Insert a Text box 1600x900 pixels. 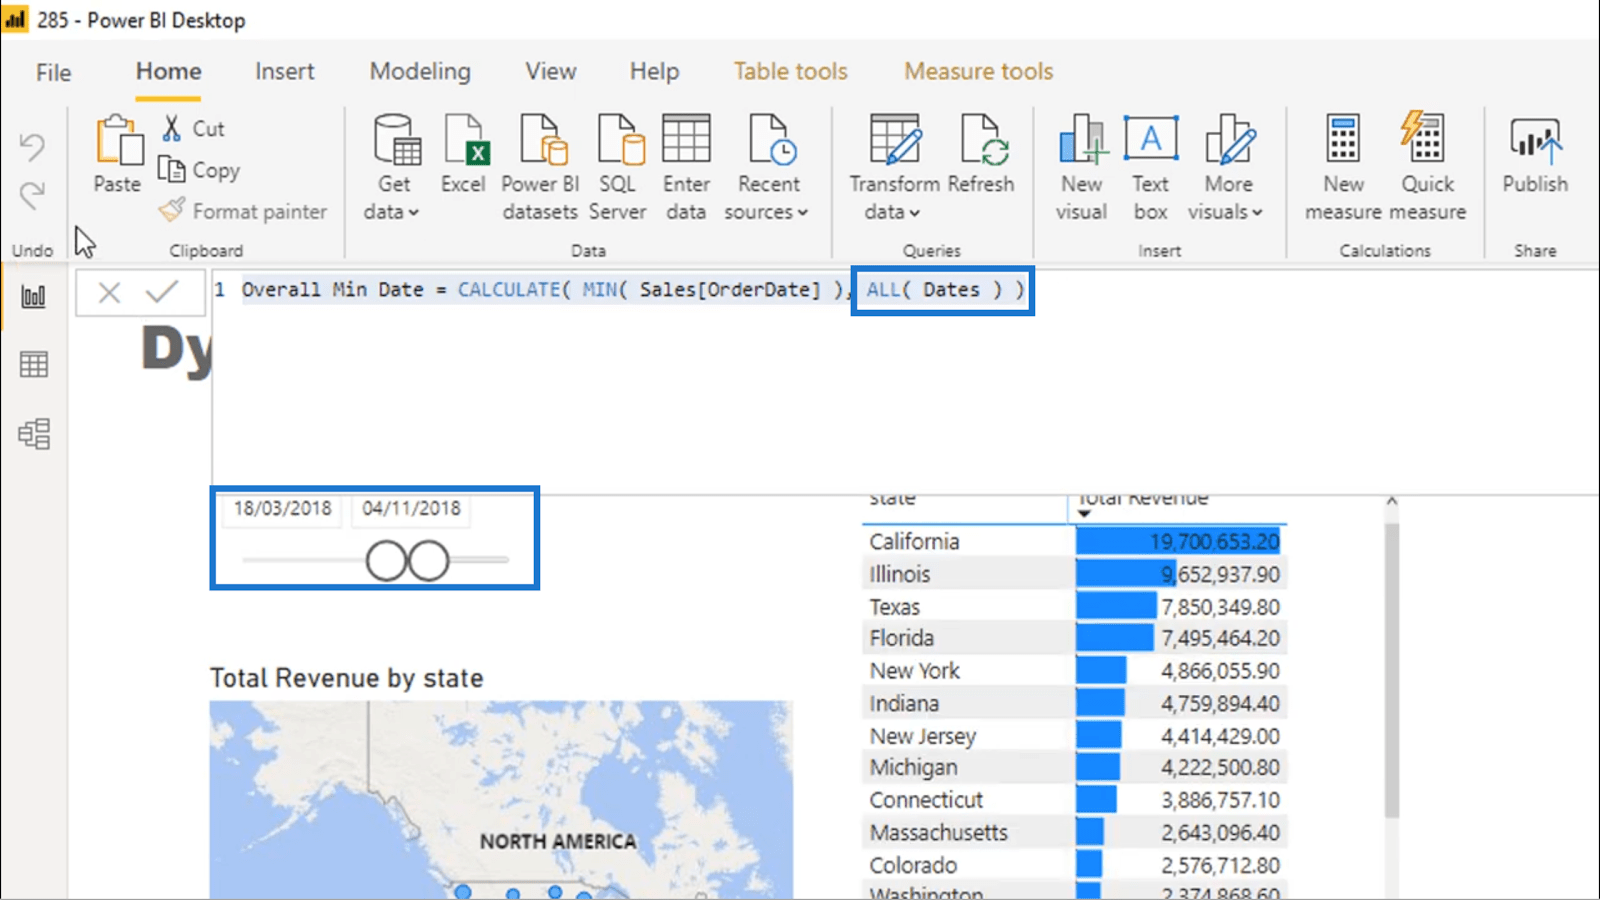pyautogui.click(x=1151, y=166)
